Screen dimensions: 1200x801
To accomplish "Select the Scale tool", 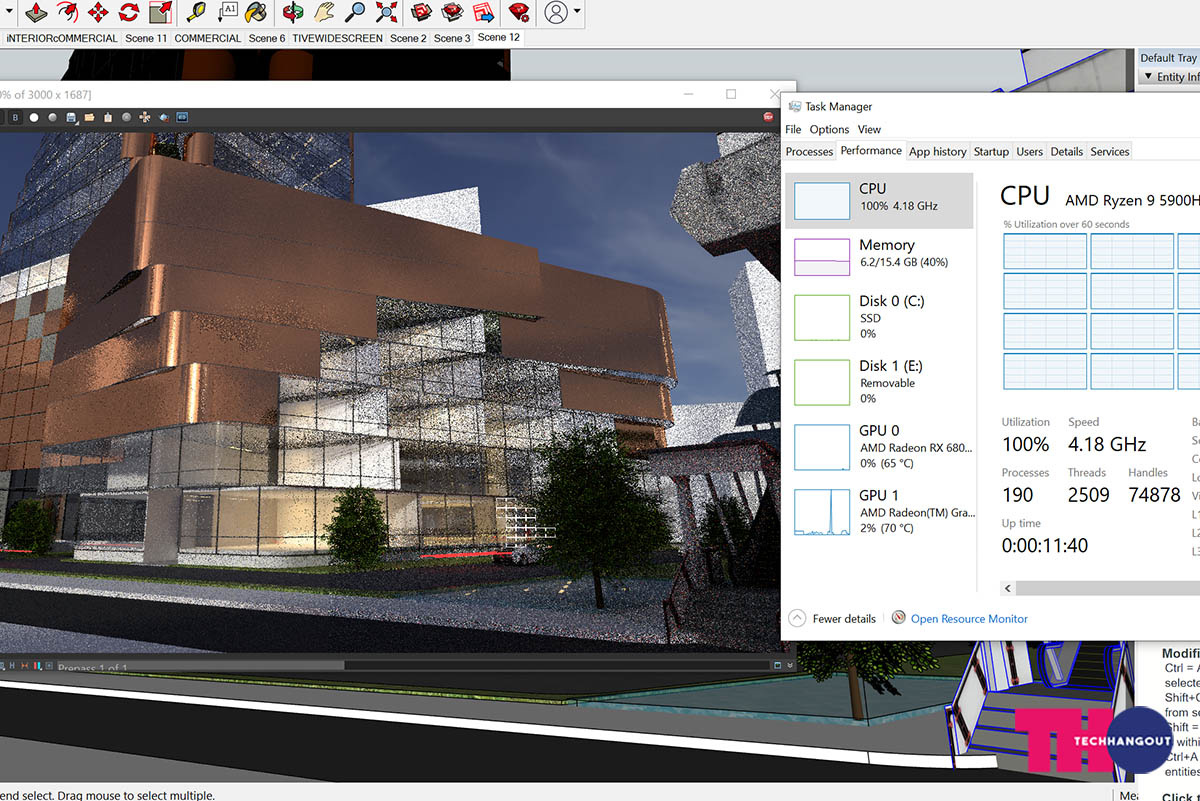I will (x=160, y=13).
